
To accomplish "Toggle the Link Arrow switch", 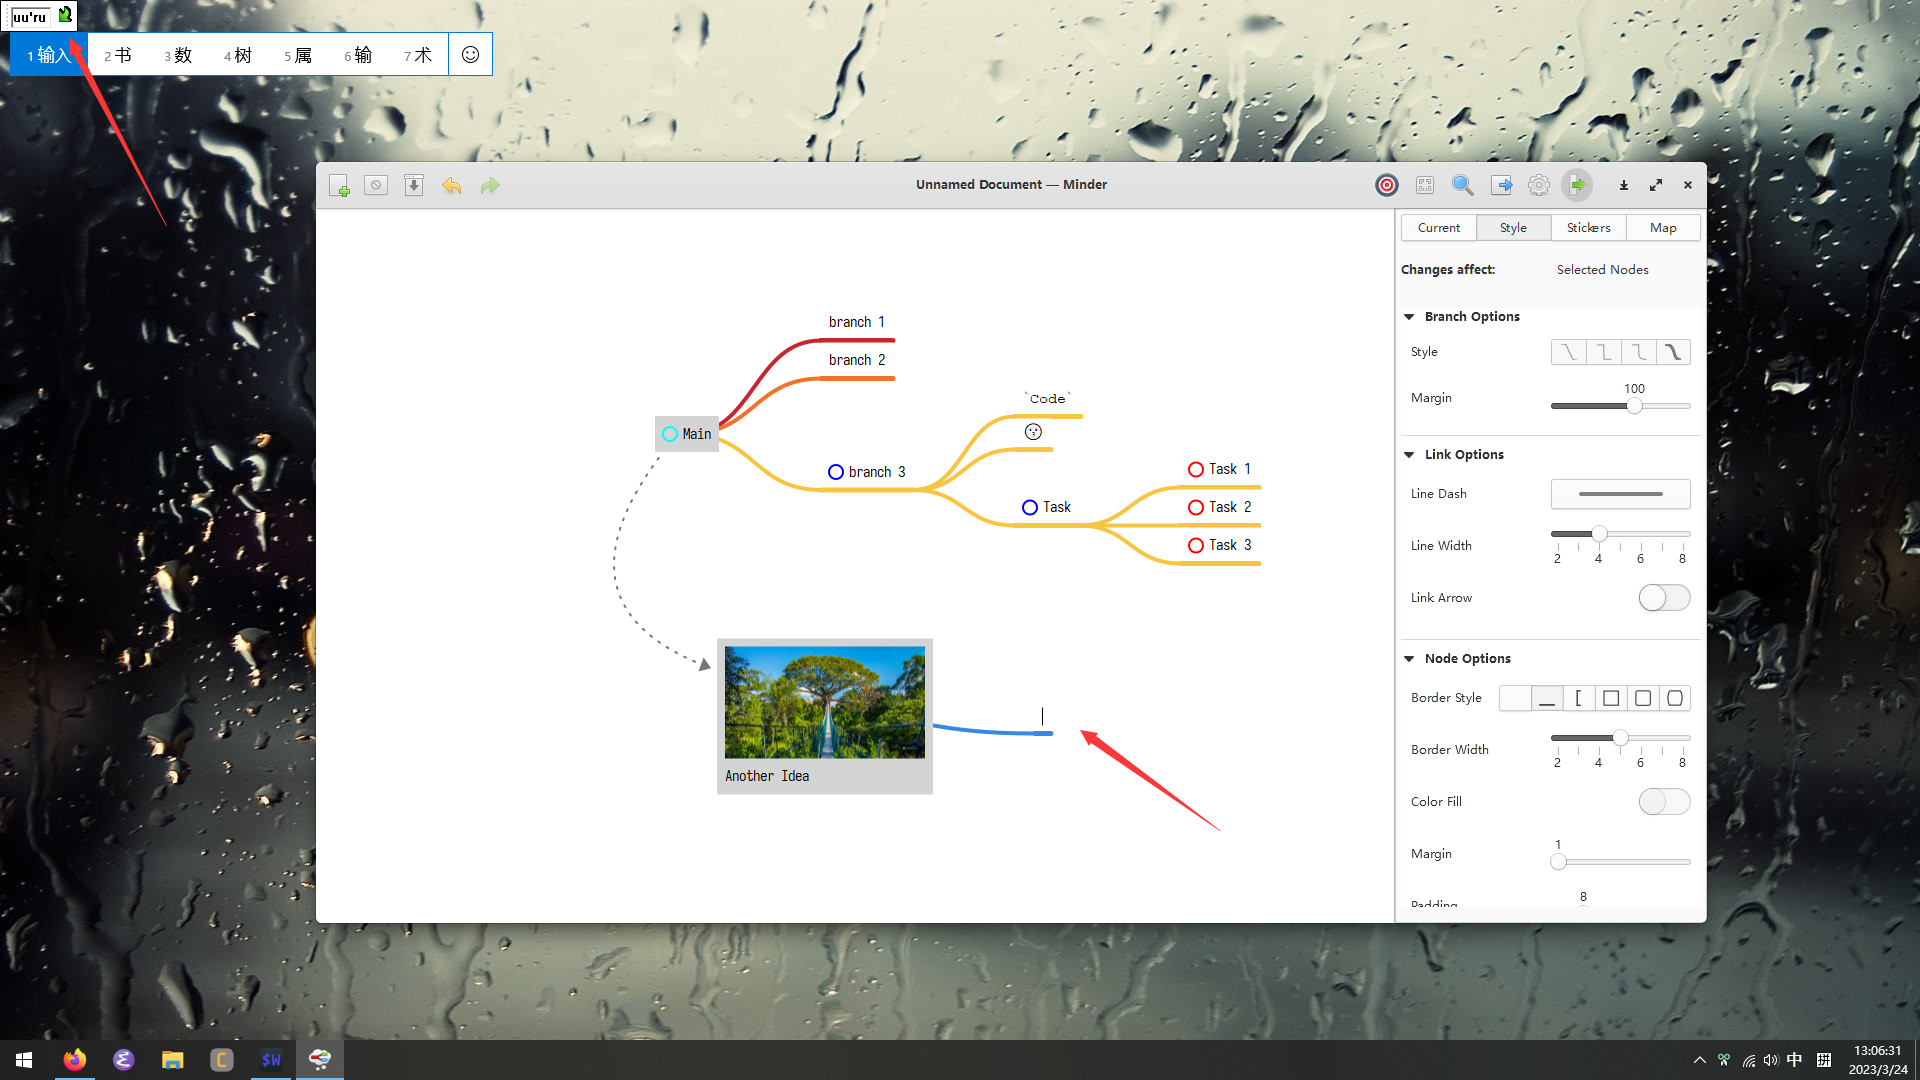I will (1664, 598).
